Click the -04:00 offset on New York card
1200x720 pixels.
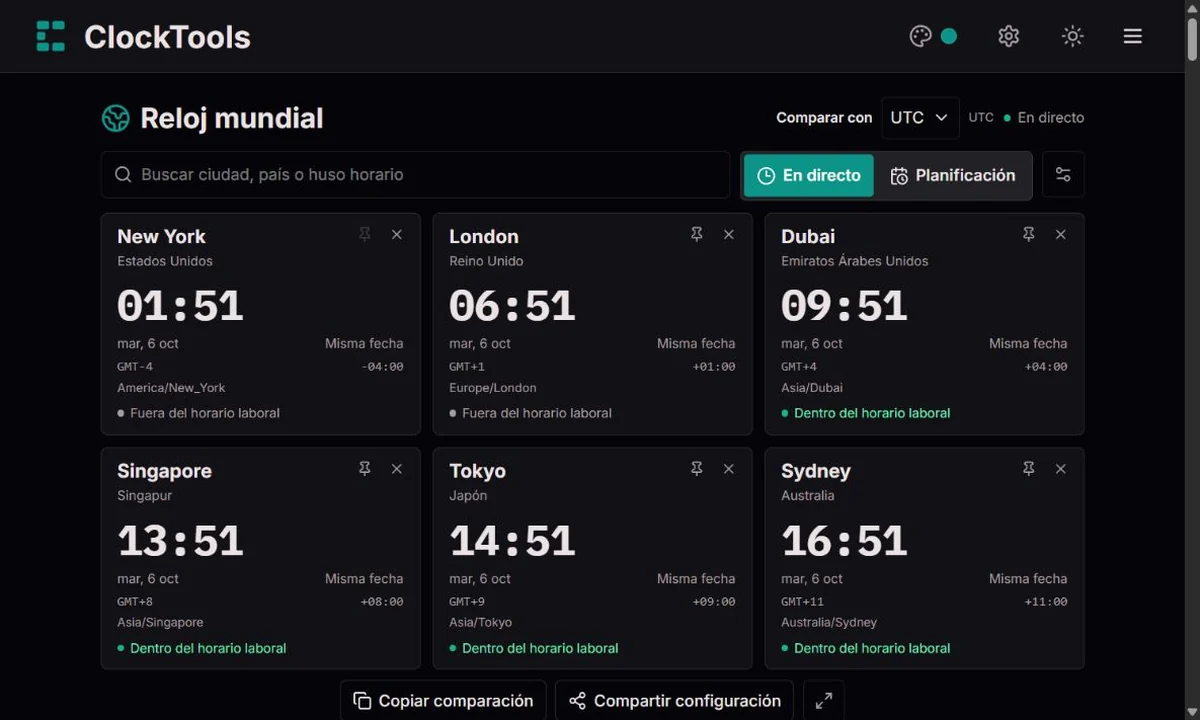click(382, 367)
